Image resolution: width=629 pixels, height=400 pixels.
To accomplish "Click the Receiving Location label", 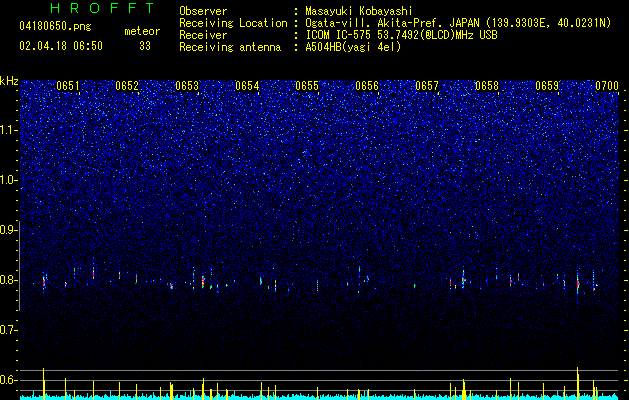I will [233, 23].
